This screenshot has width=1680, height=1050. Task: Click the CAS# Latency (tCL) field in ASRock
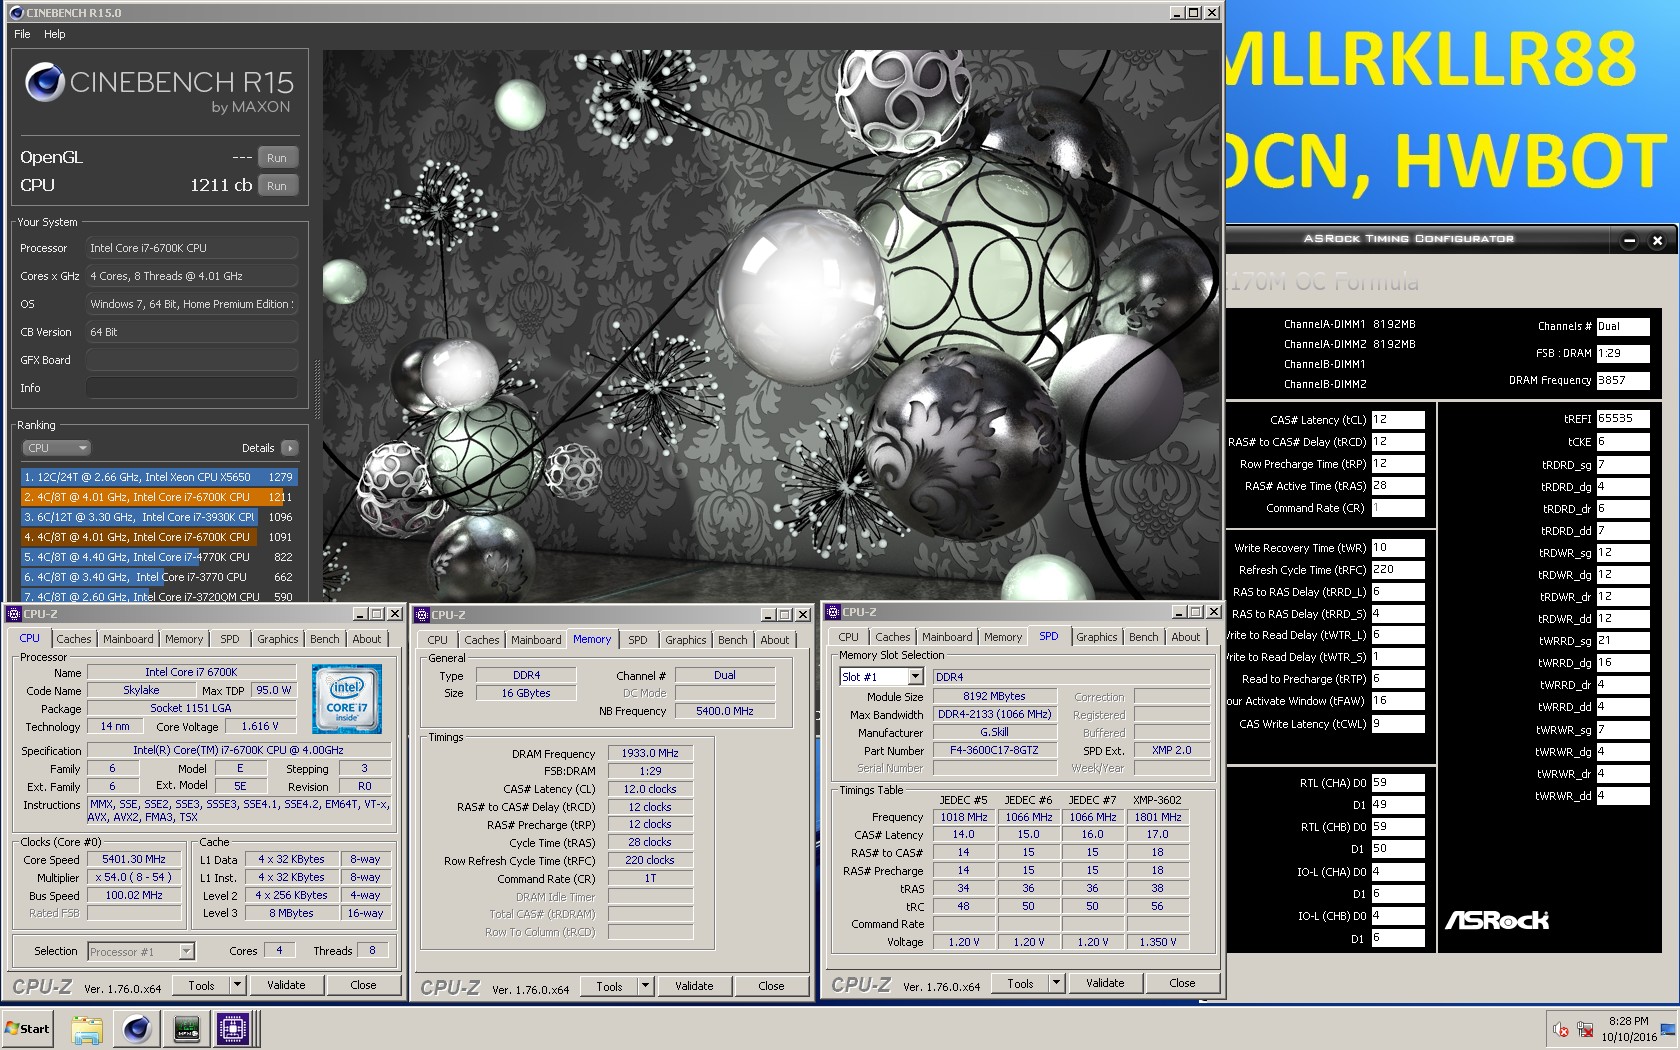point(1397,420)
